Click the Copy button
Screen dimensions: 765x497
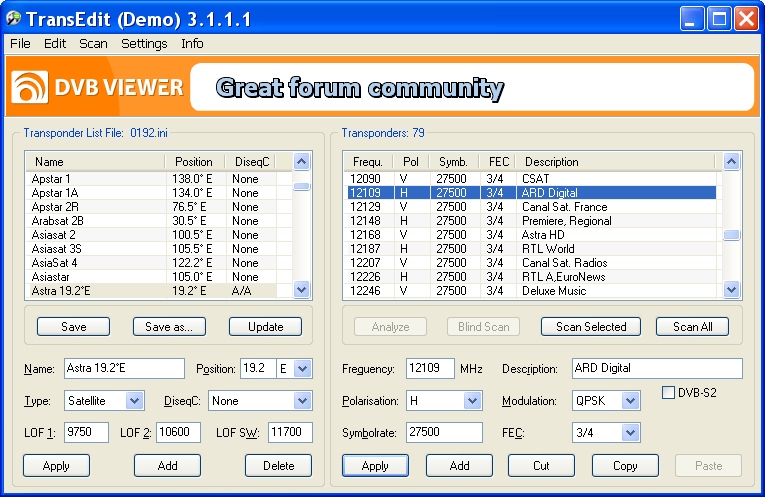click(x=625, y=466)
